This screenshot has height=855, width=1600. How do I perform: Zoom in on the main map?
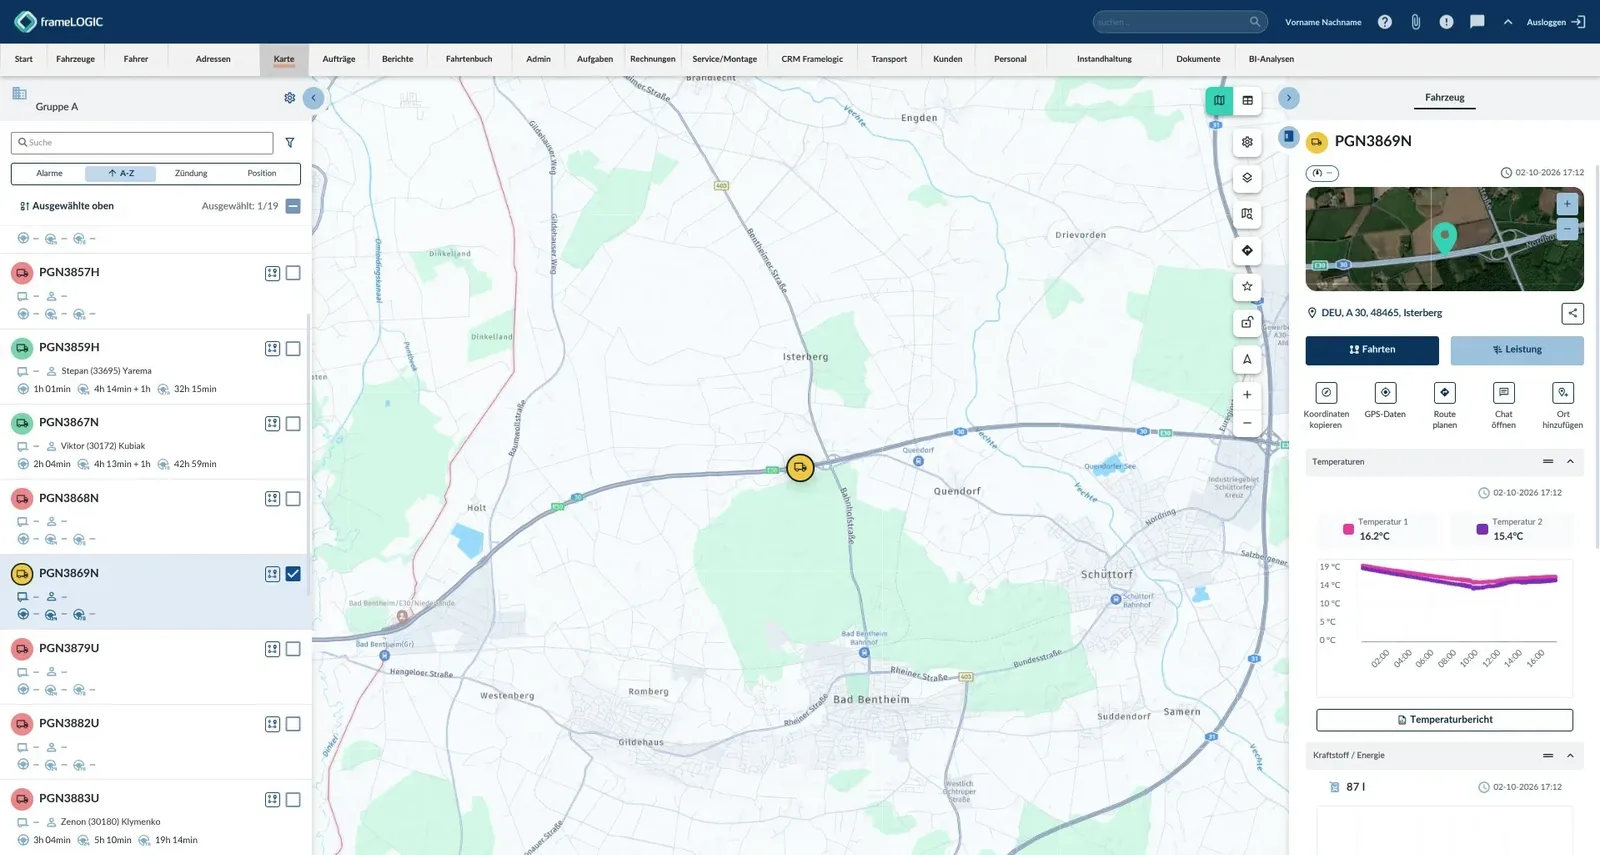pyautogui.click(x=1247, y=395)
